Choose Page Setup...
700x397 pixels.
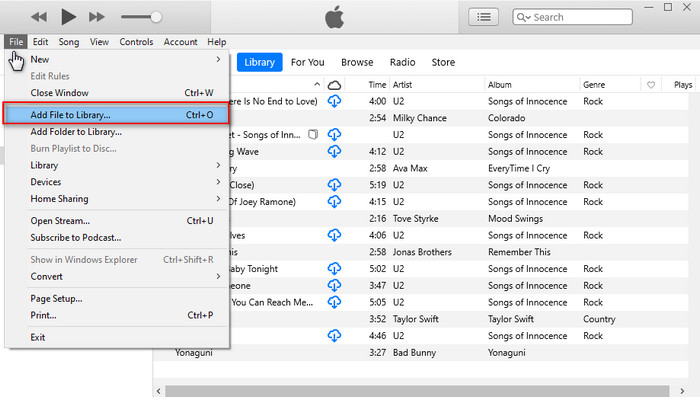point(117,298)
